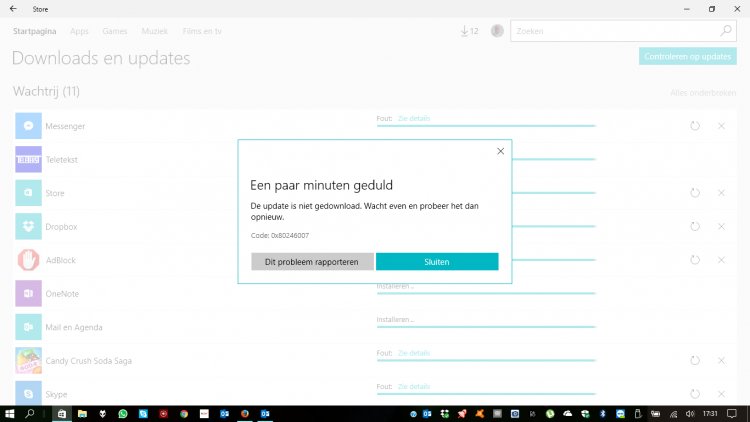Viewport: 750px width, 422px height.
Task: Click the Candy Crush Soda Saga icon
Action: tap(28, 360)
